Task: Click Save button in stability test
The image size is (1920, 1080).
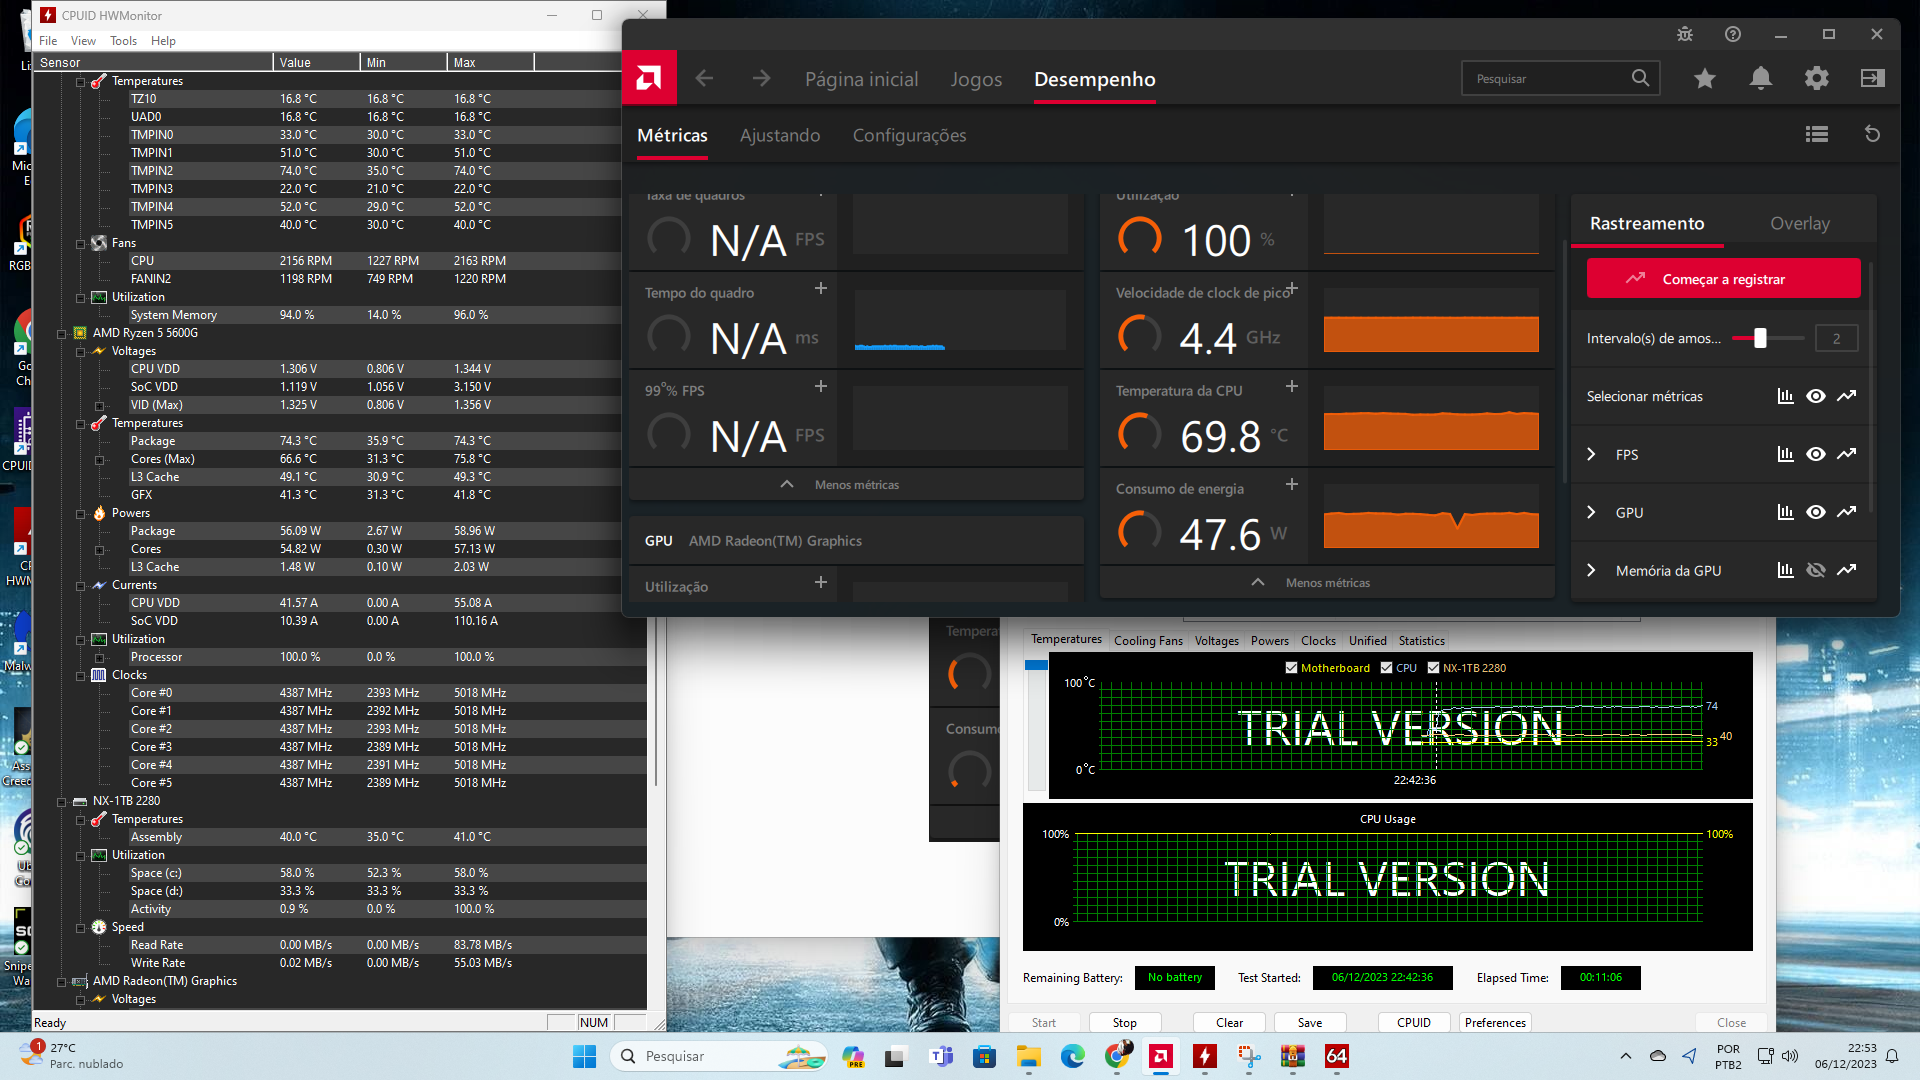Action: 1309,1022
